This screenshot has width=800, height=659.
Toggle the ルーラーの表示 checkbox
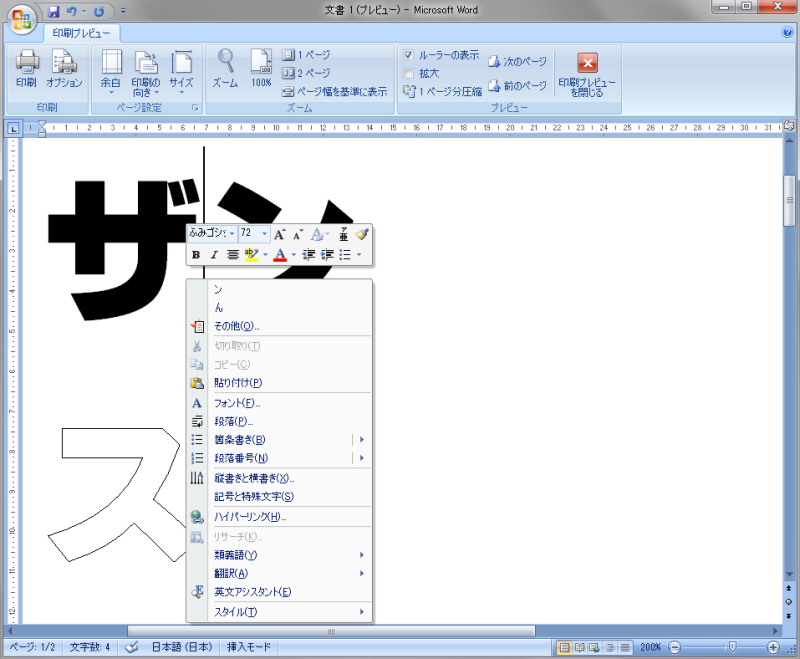409,55
